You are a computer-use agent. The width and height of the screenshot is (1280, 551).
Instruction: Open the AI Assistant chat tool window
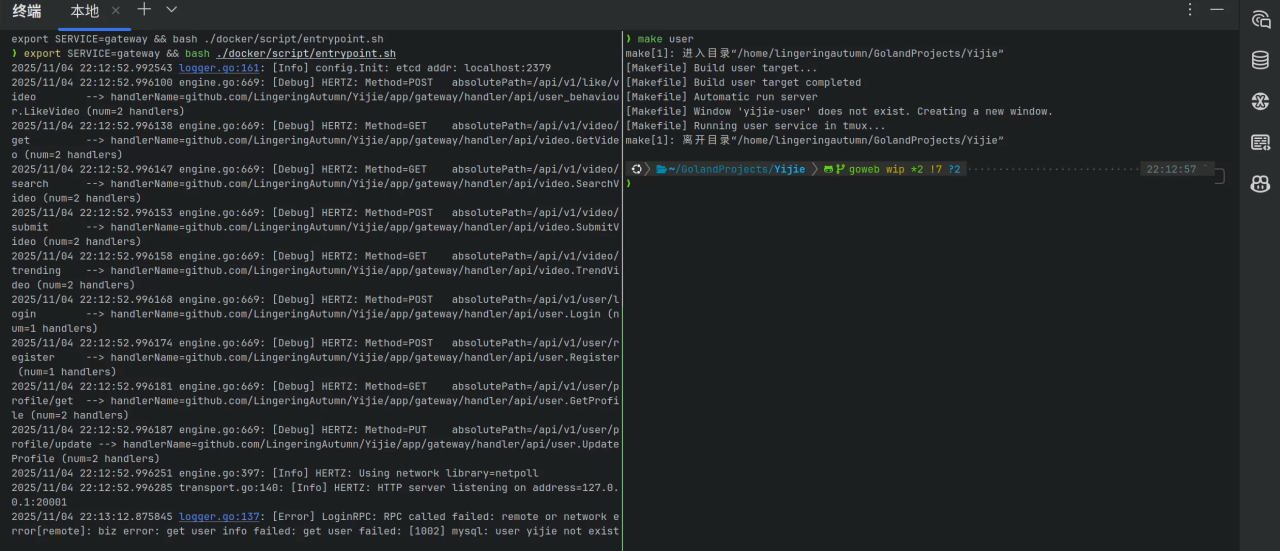[1260, 20]
